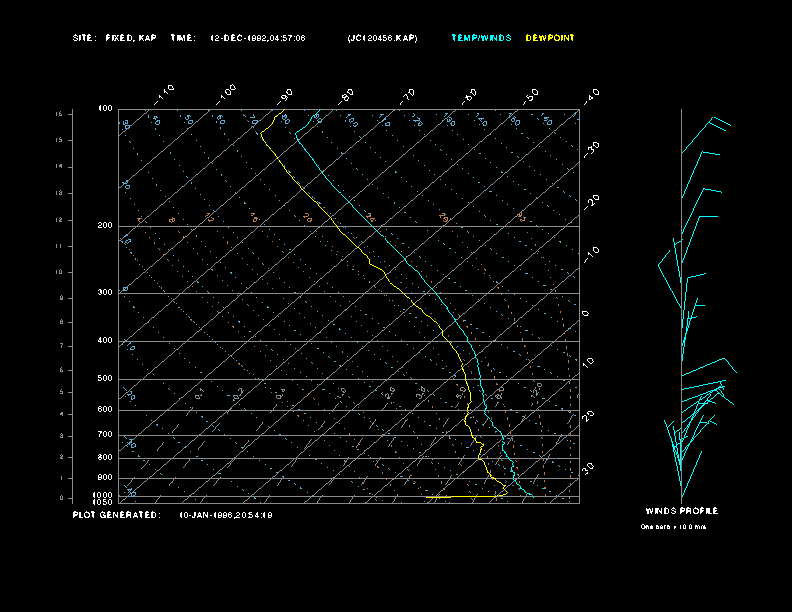The height and width of the screenshot is (612, 792).
Task: Click the 200 pressure level label
Action: (105, 225)
